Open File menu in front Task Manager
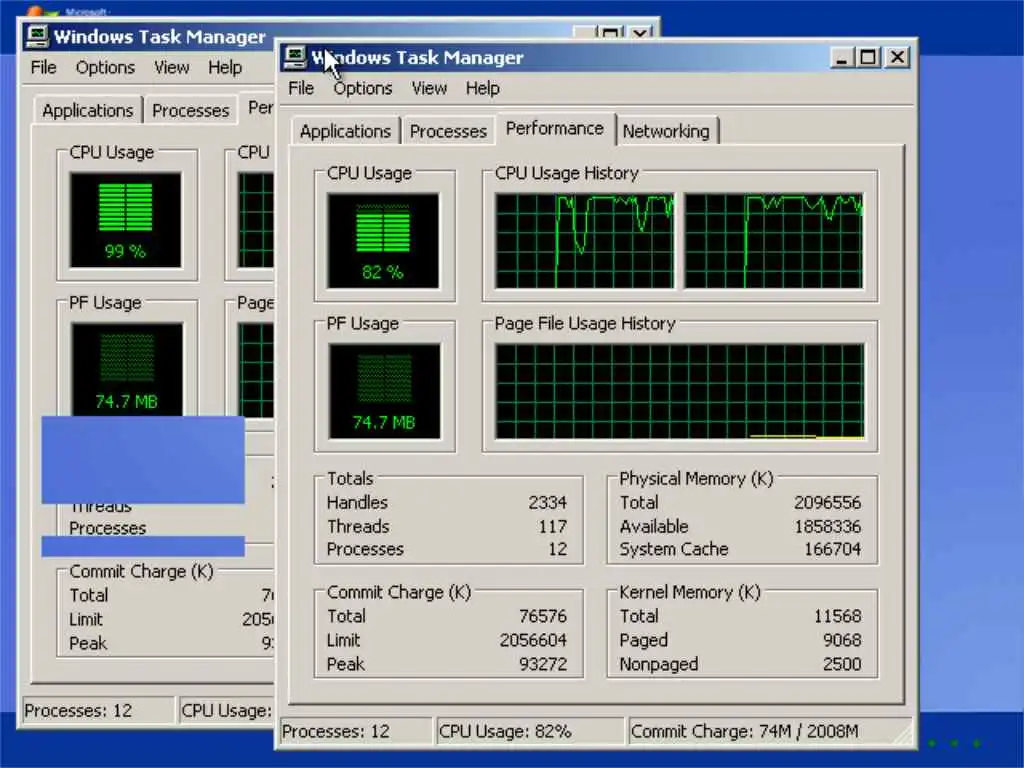The image size is (1024, 768). [x=301, y=88]
